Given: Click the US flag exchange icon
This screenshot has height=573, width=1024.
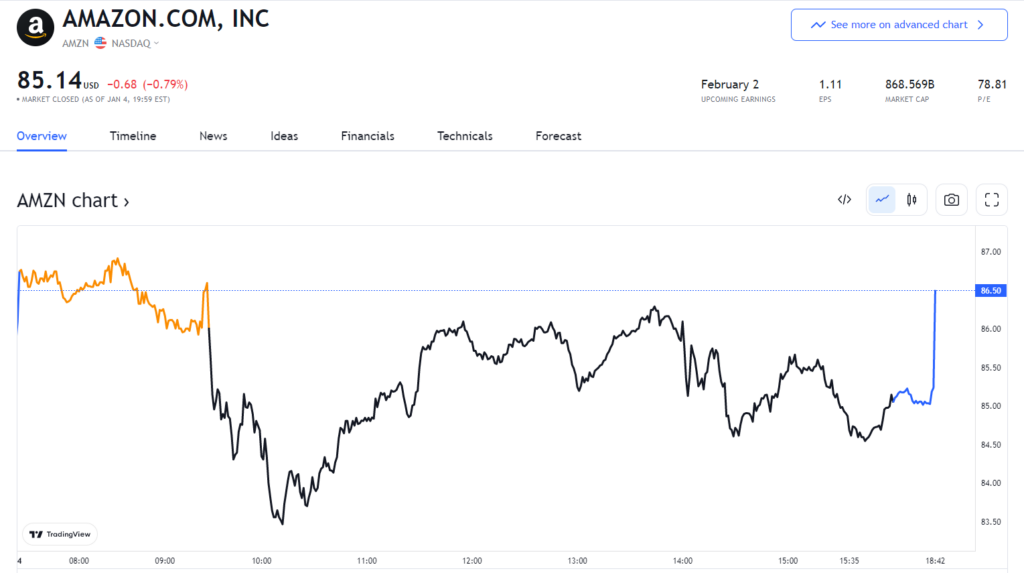Looking at the screenshot, I should point(101,43).
